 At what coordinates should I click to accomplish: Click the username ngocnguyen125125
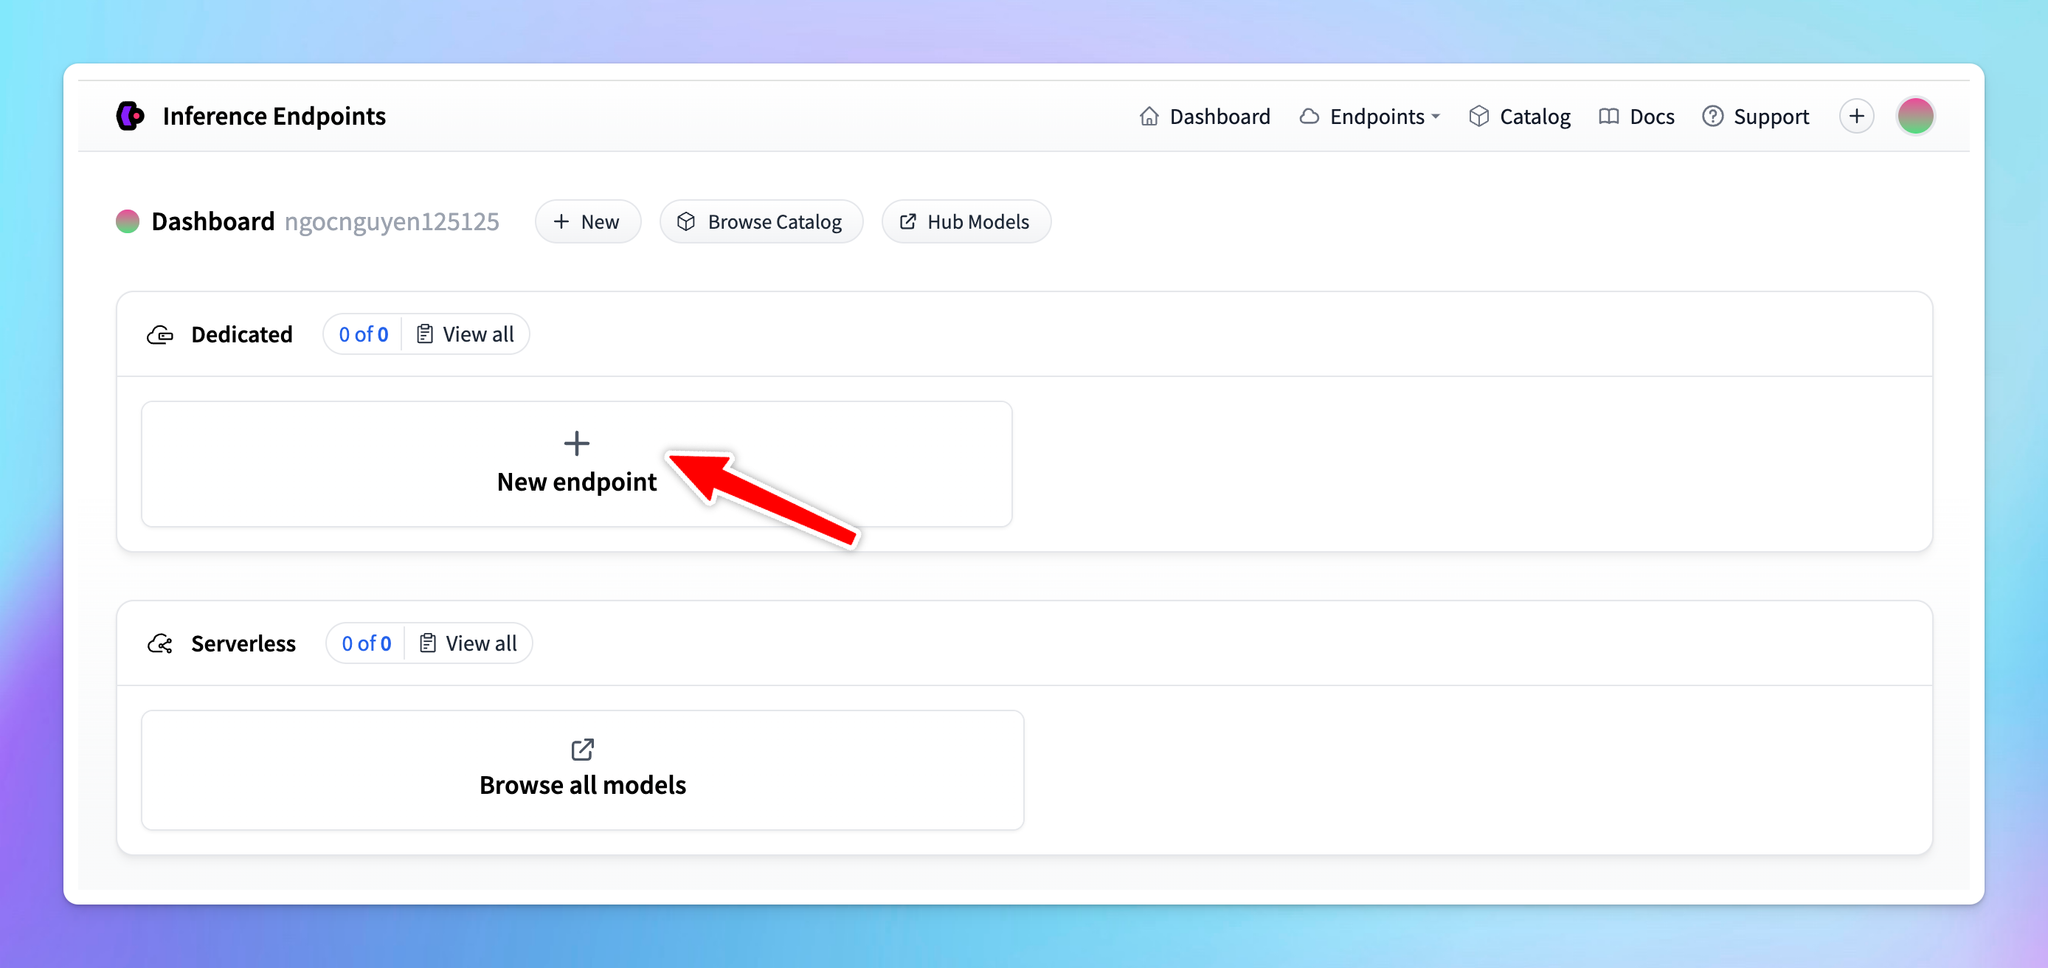coord(392,222)
